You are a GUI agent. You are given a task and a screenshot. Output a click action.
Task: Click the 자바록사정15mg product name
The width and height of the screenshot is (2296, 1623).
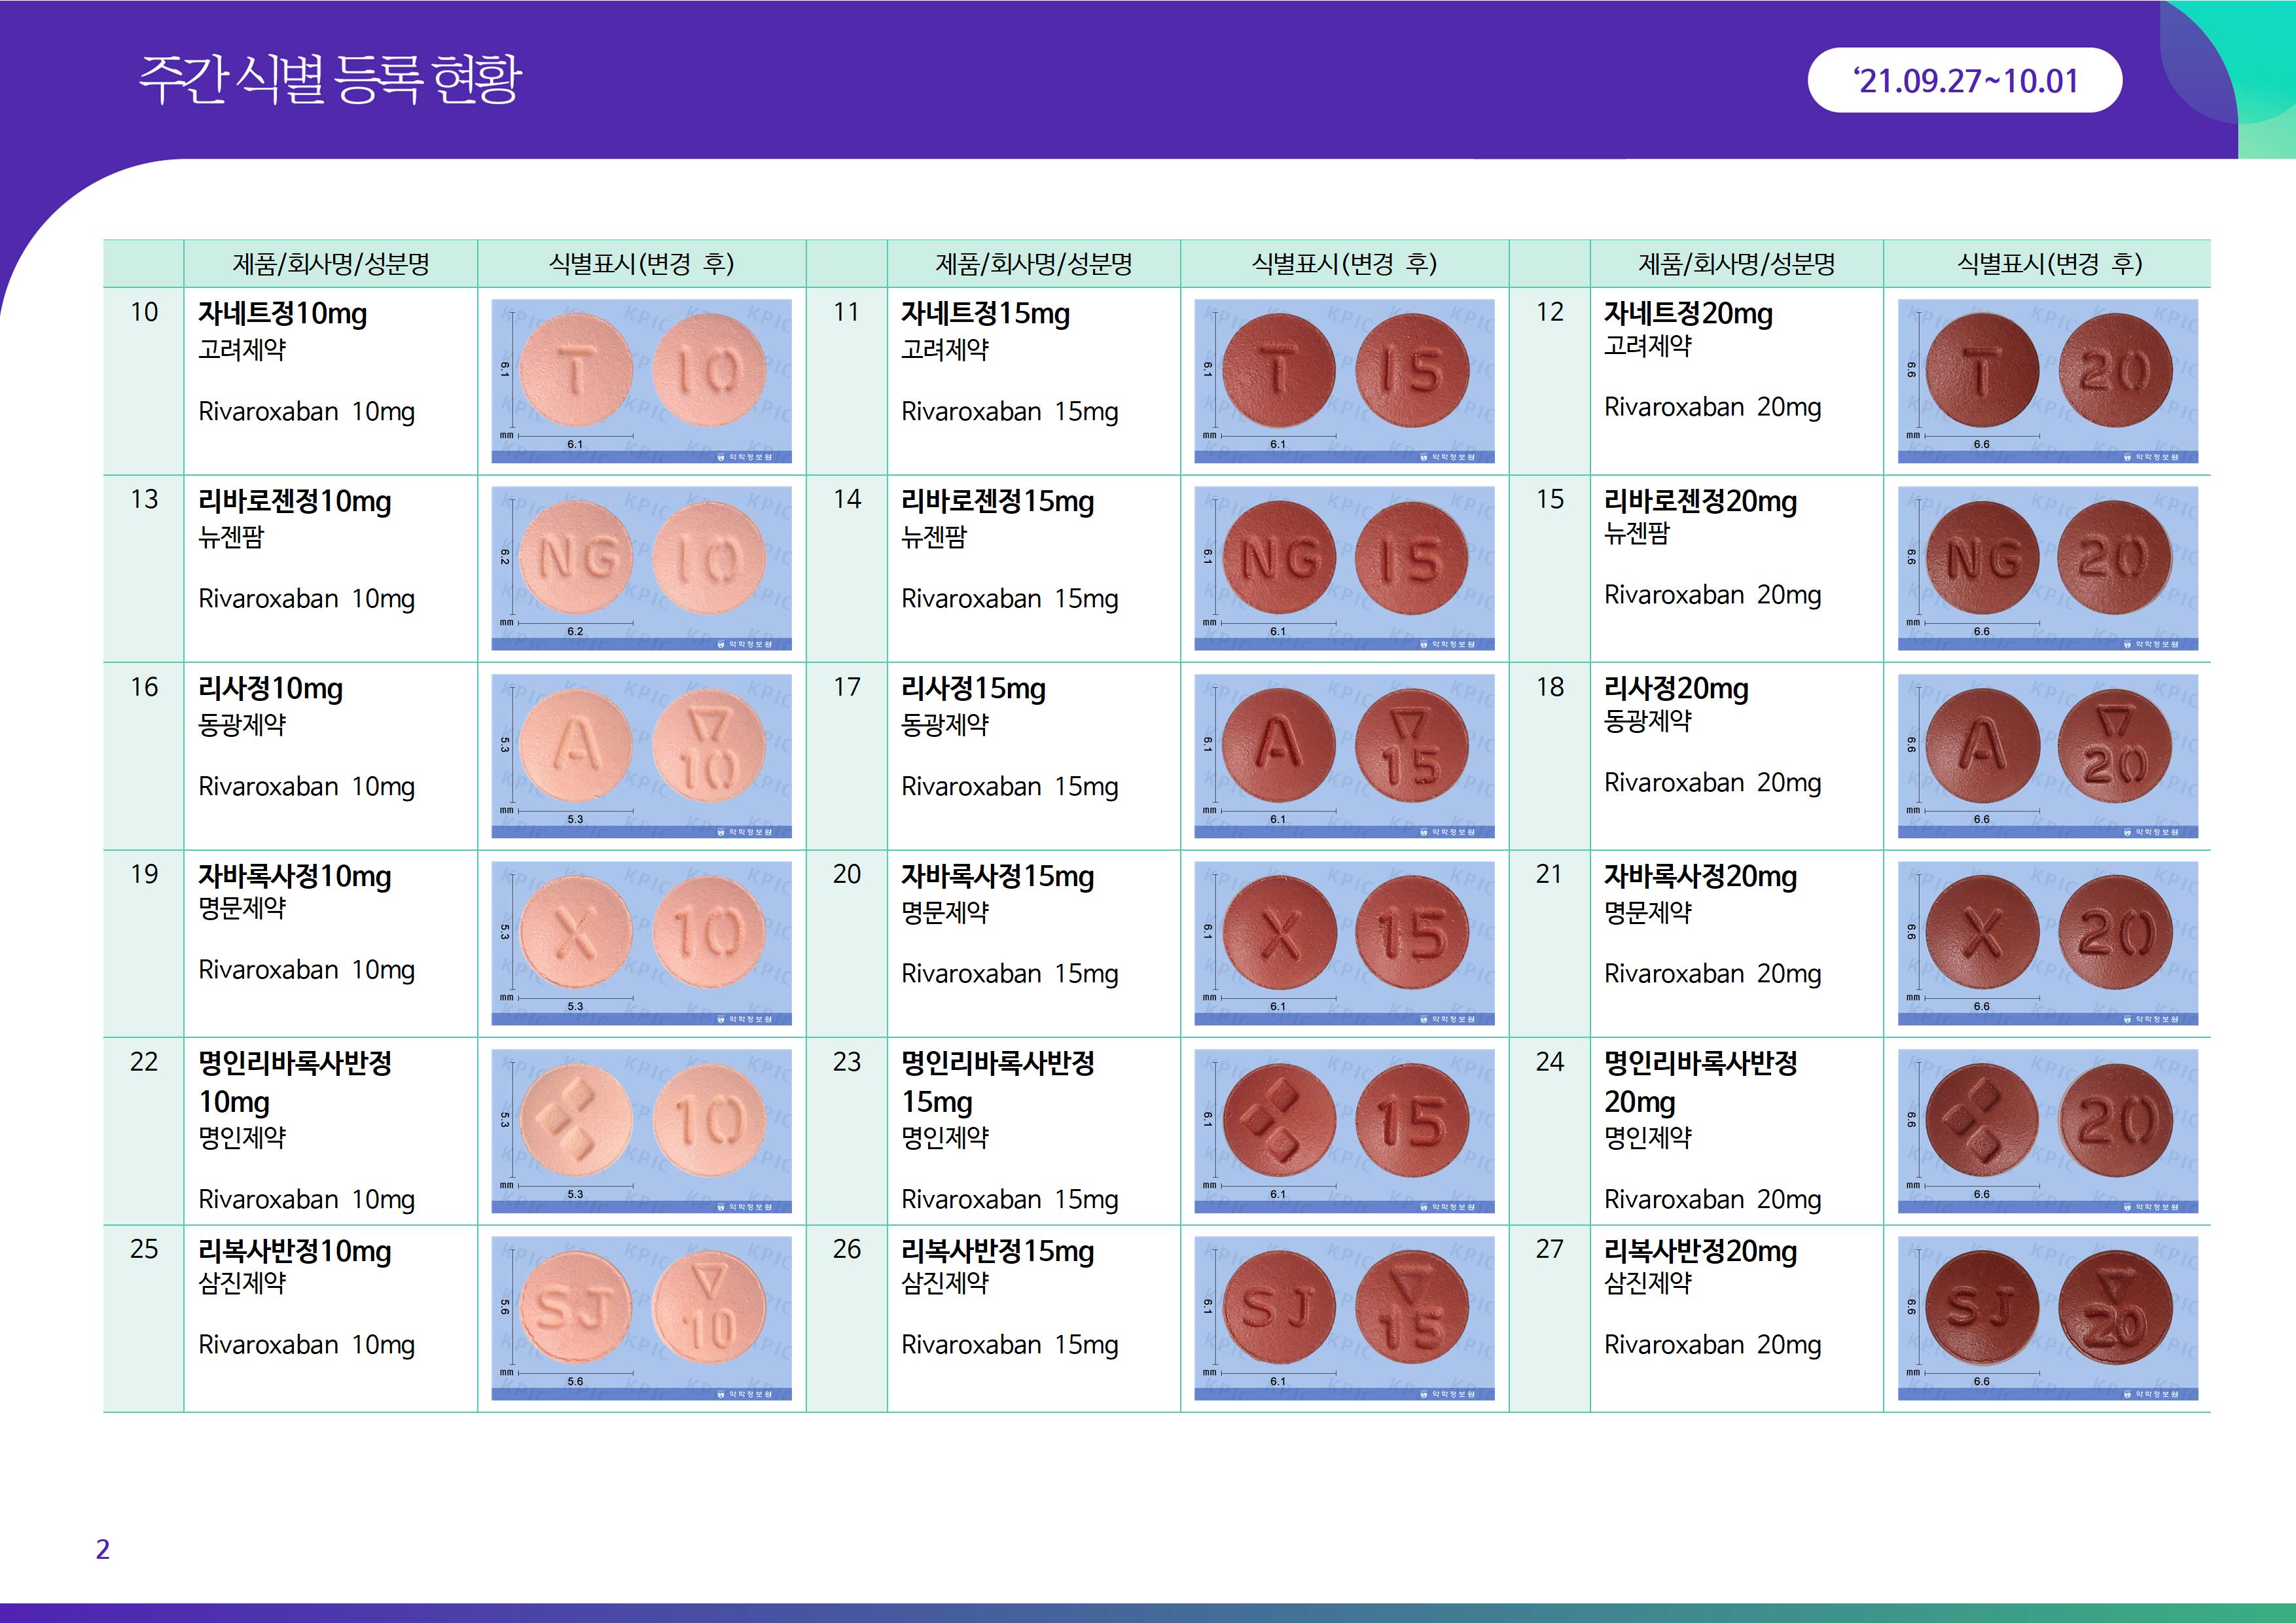(997, 877)
